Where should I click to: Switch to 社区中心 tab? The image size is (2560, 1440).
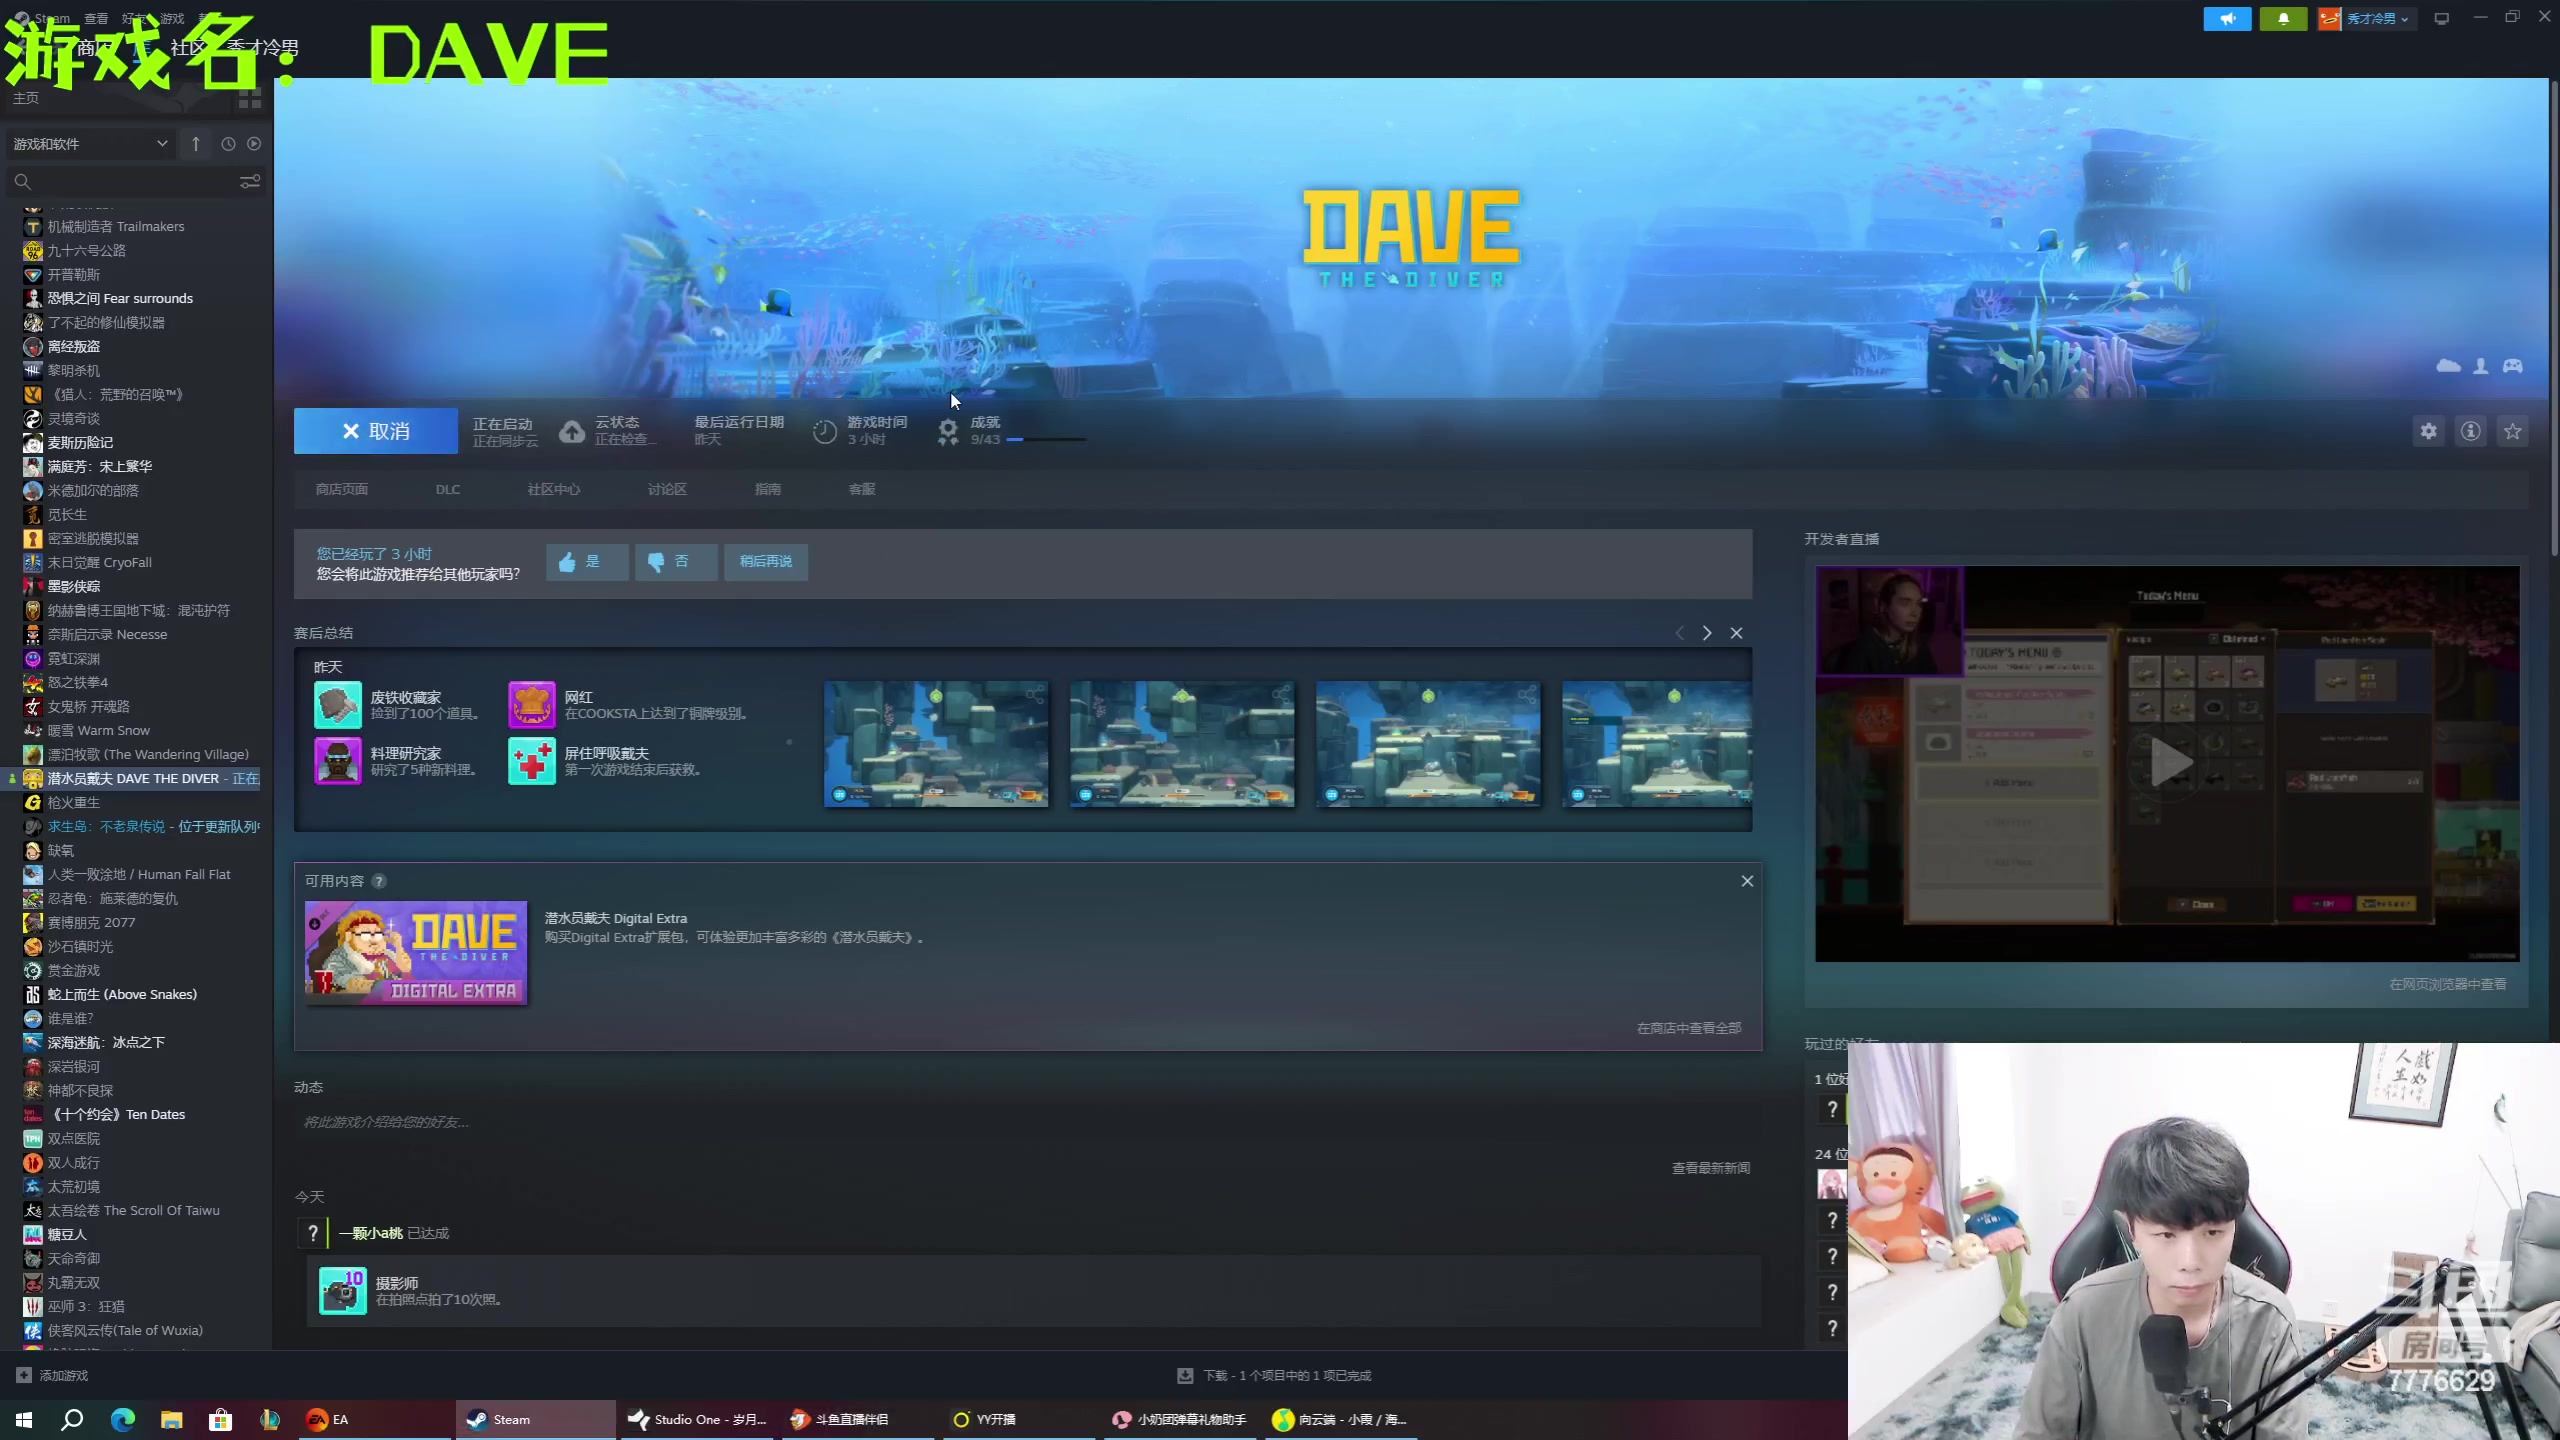(553, 489)
